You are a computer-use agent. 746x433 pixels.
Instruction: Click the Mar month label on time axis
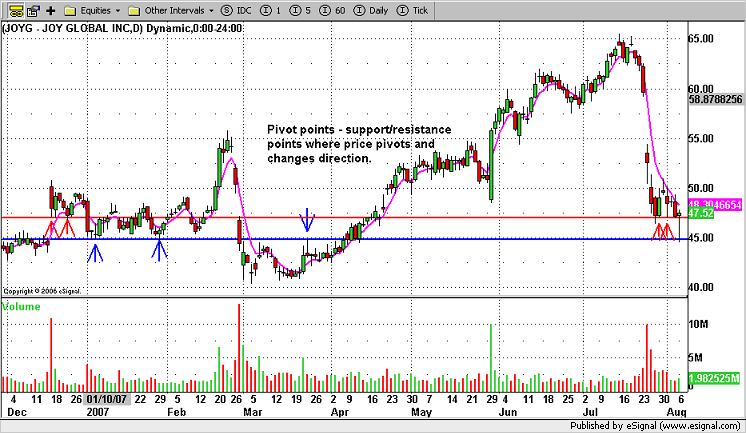253,412
